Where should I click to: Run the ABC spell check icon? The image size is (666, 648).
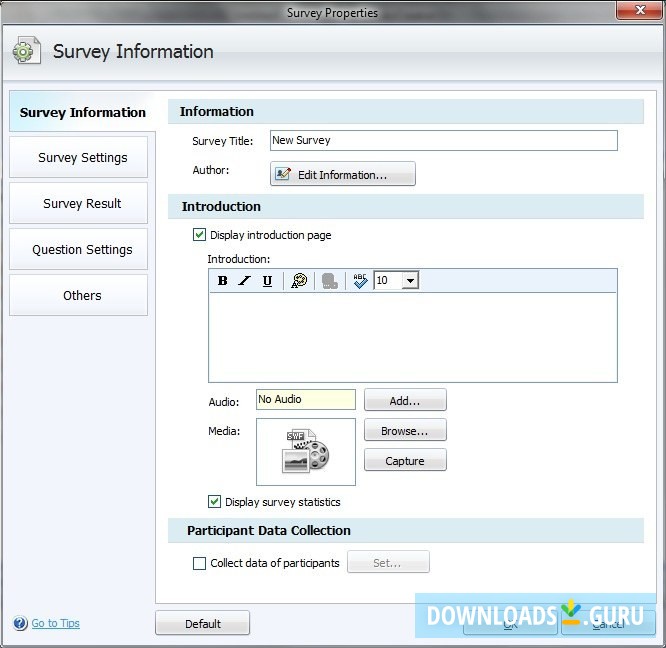point(360,281)
